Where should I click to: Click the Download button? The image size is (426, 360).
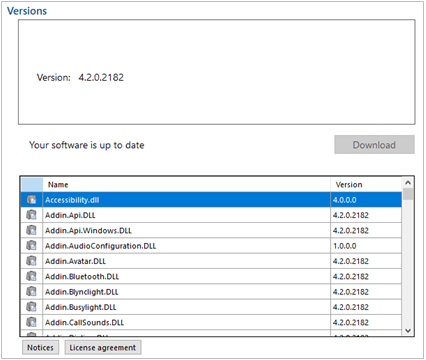tap(374, 145)
